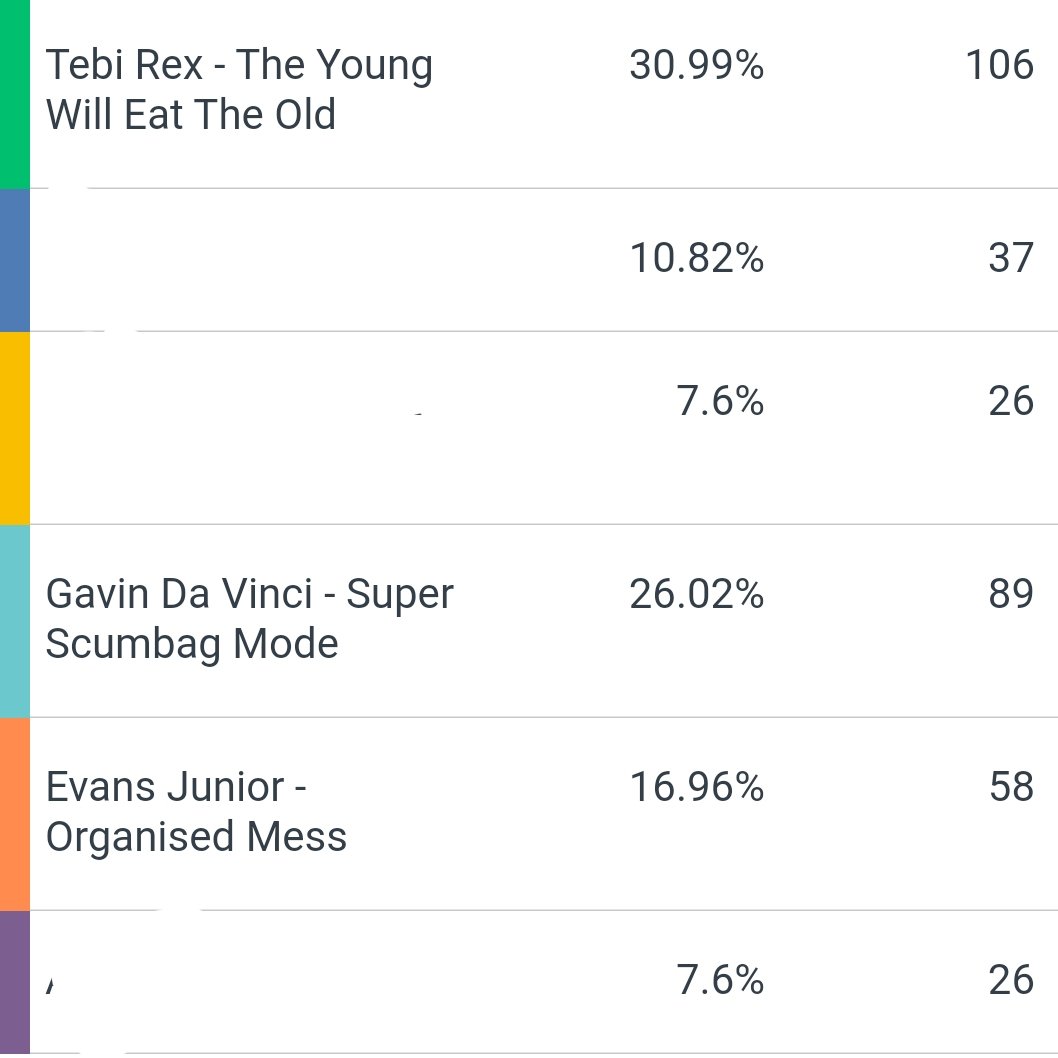Select the 89 vote count
This screenshot has height=1058, width=1058.
point(1011,594)
